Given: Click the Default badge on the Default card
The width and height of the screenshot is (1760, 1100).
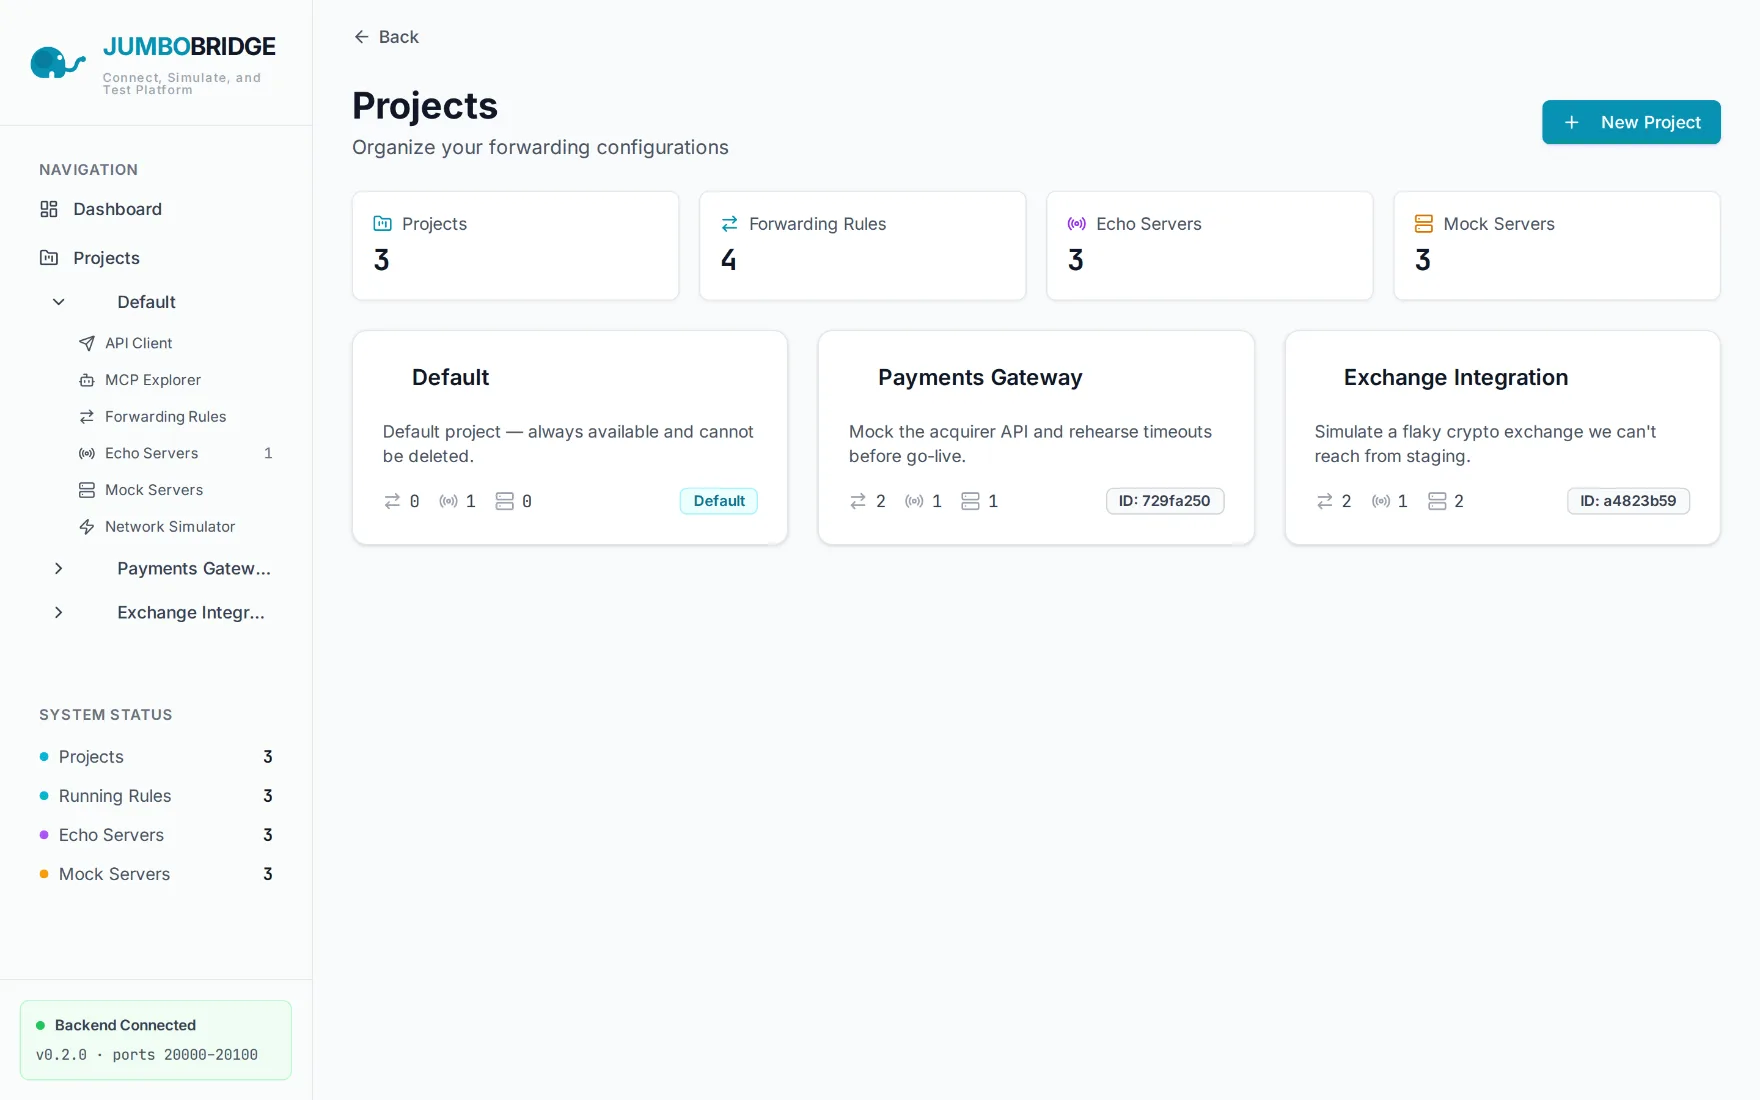Looking at the screenshot, I should pos(719,501).
